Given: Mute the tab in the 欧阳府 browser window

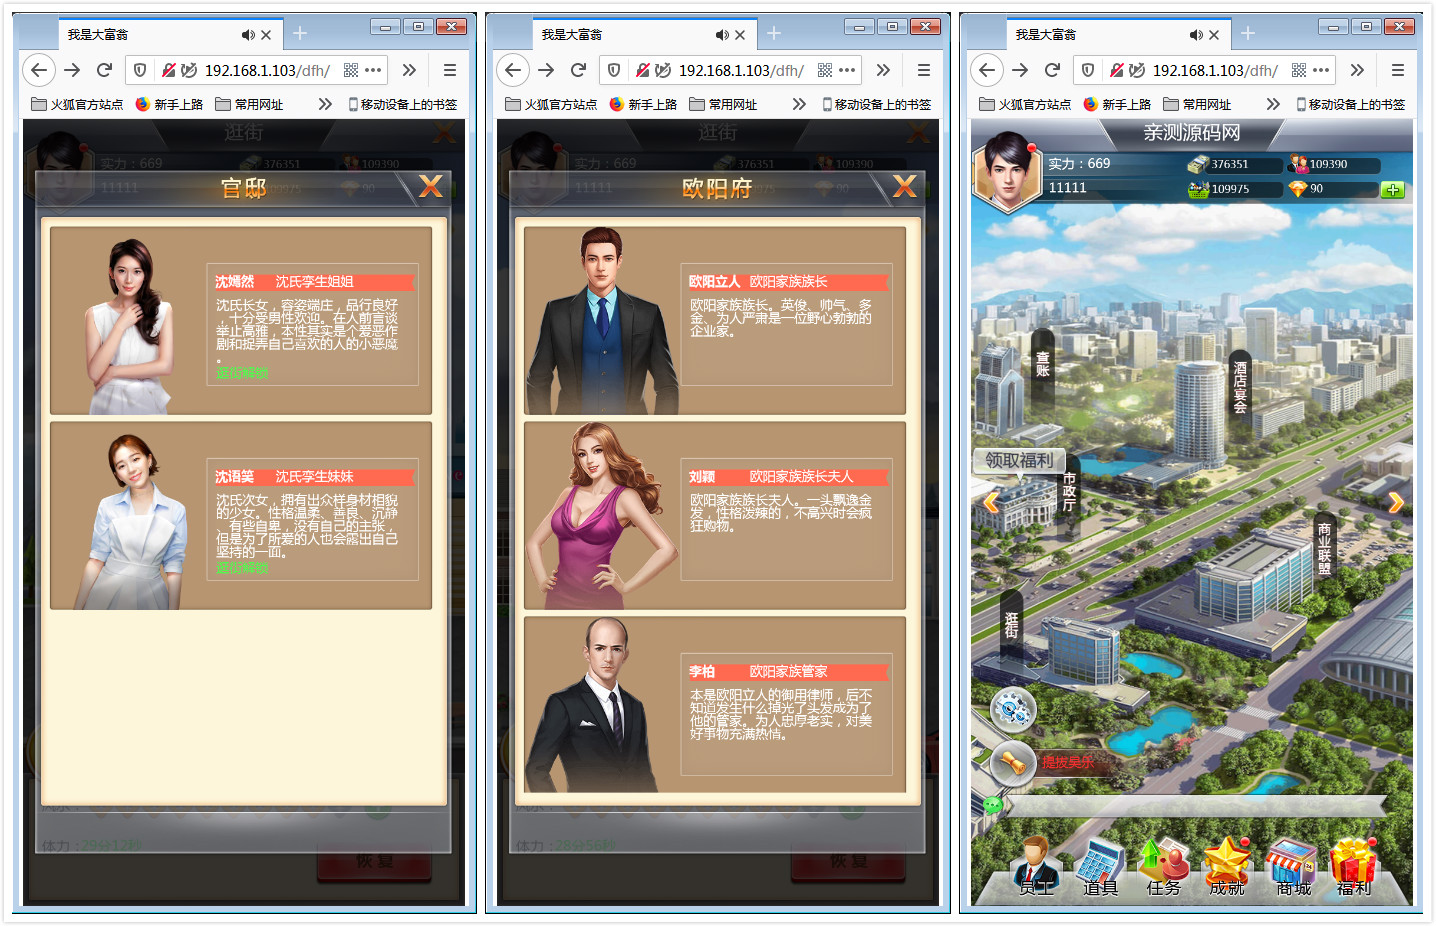Looking at the screenshot, I should (722, 35).
